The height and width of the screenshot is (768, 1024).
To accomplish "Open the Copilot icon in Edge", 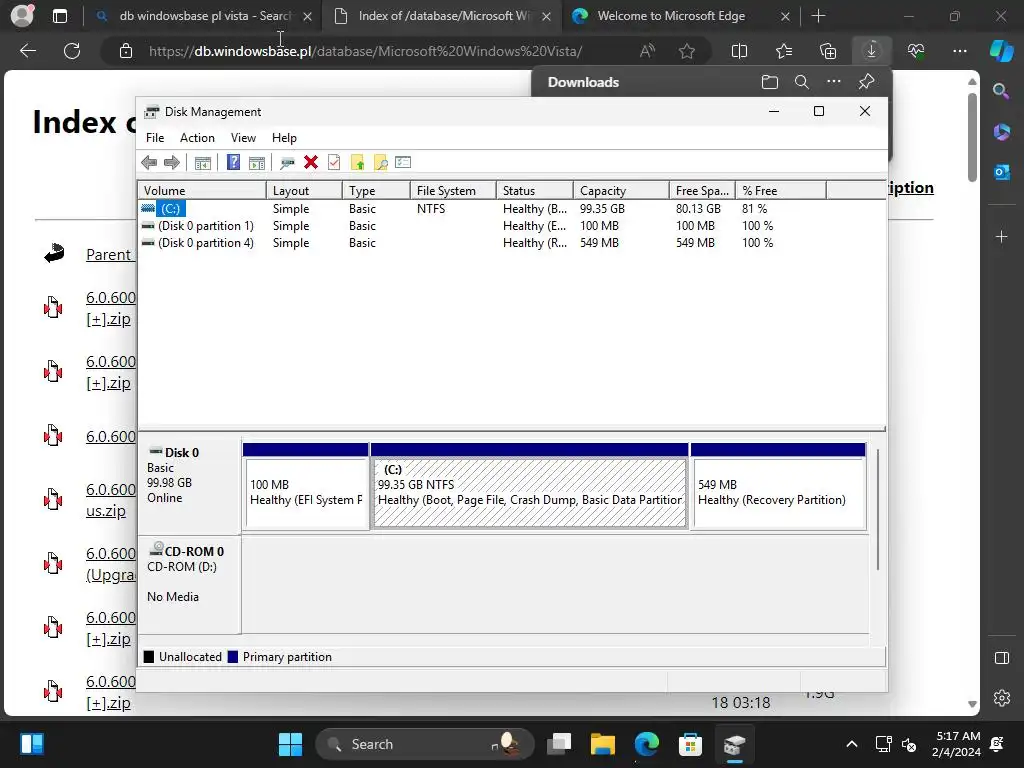I will tap(1002, 51).
